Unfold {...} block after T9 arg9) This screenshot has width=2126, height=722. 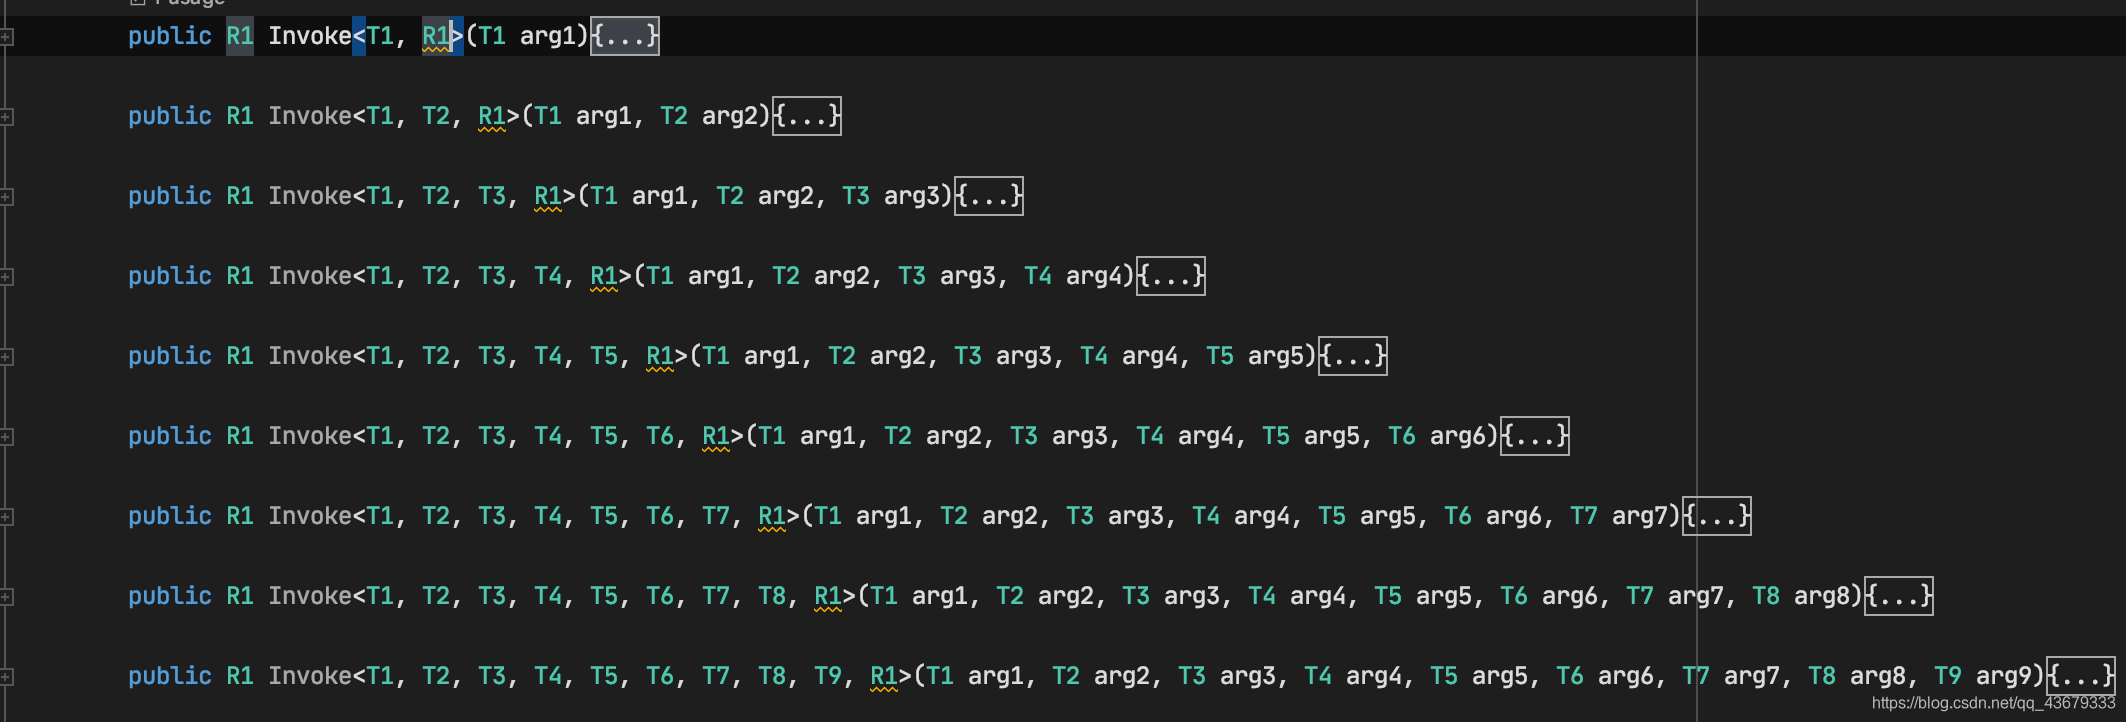(2081, 676)
